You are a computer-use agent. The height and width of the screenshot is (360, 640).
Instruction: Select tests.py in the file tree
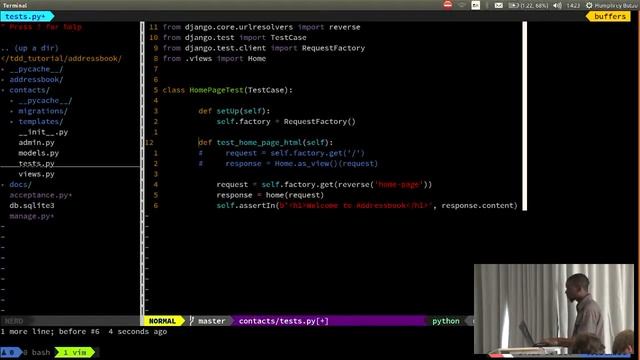[x=36, y=163]
